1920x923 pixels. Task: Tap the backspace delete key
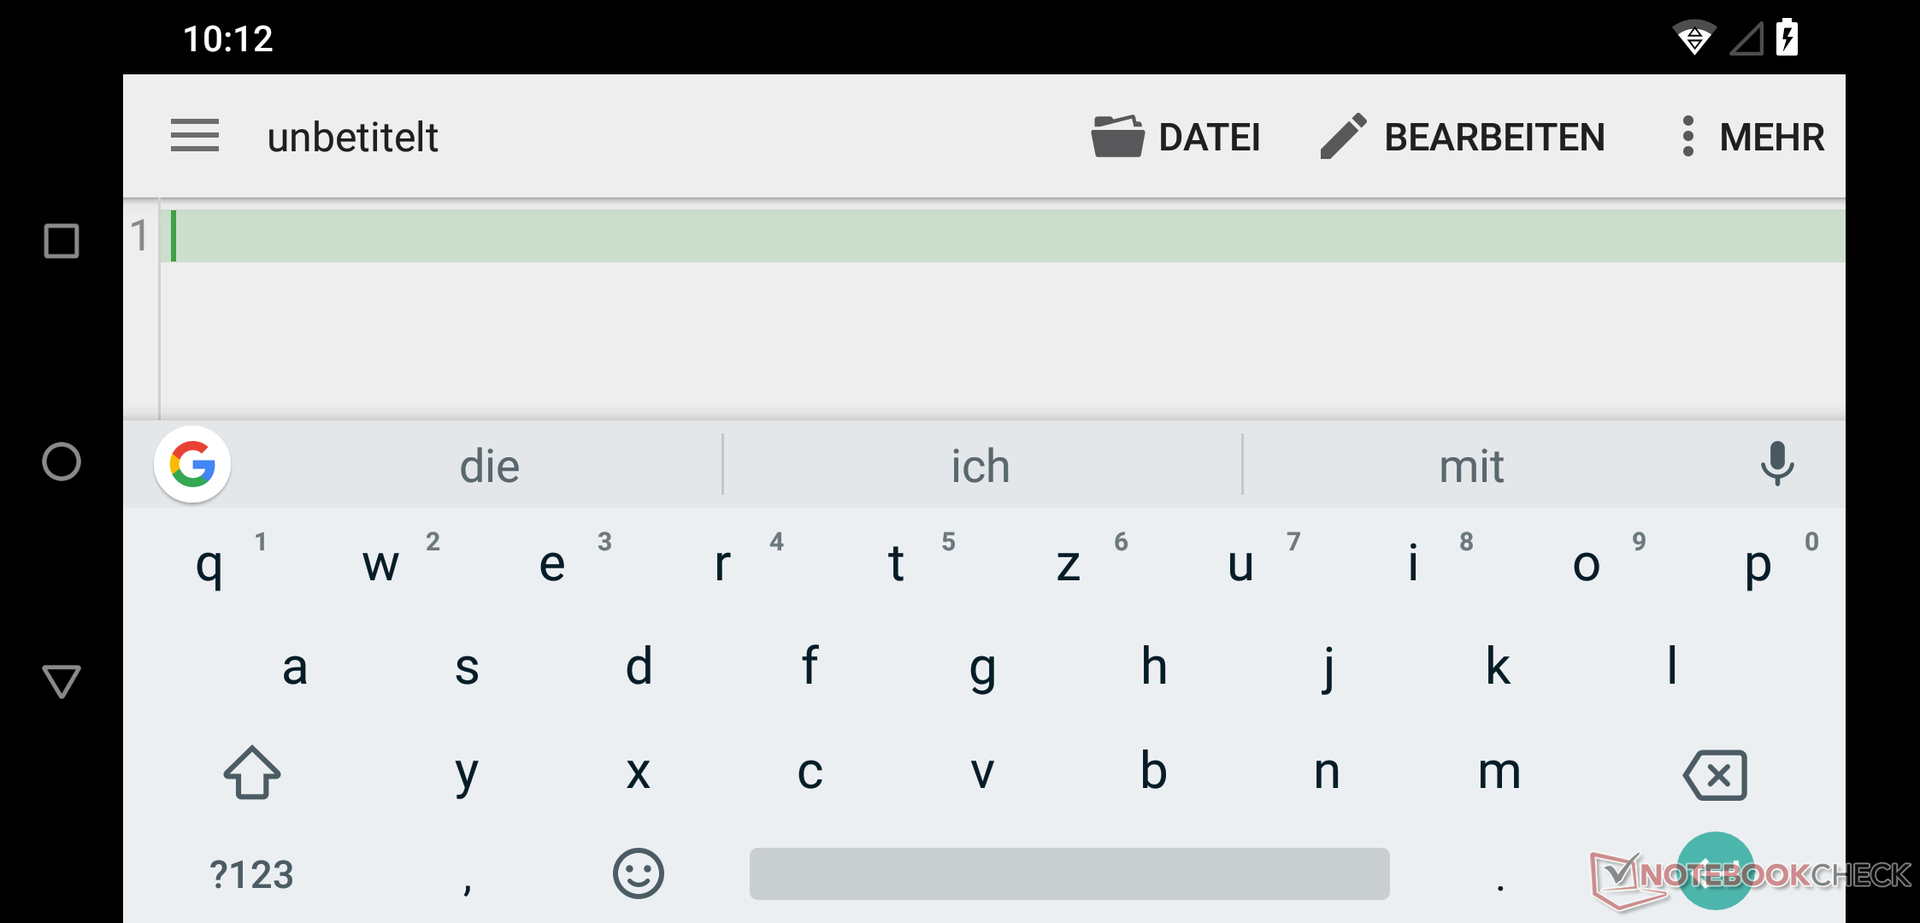1716,775
